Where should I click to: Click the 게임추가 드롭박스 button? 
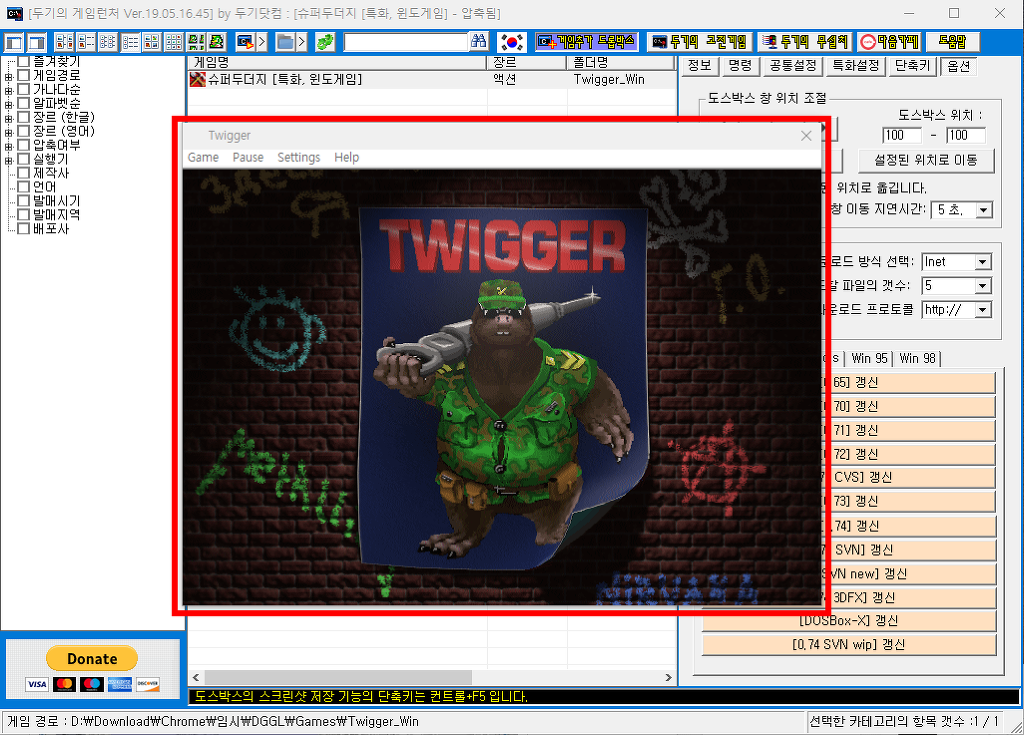tap(586, 42)
